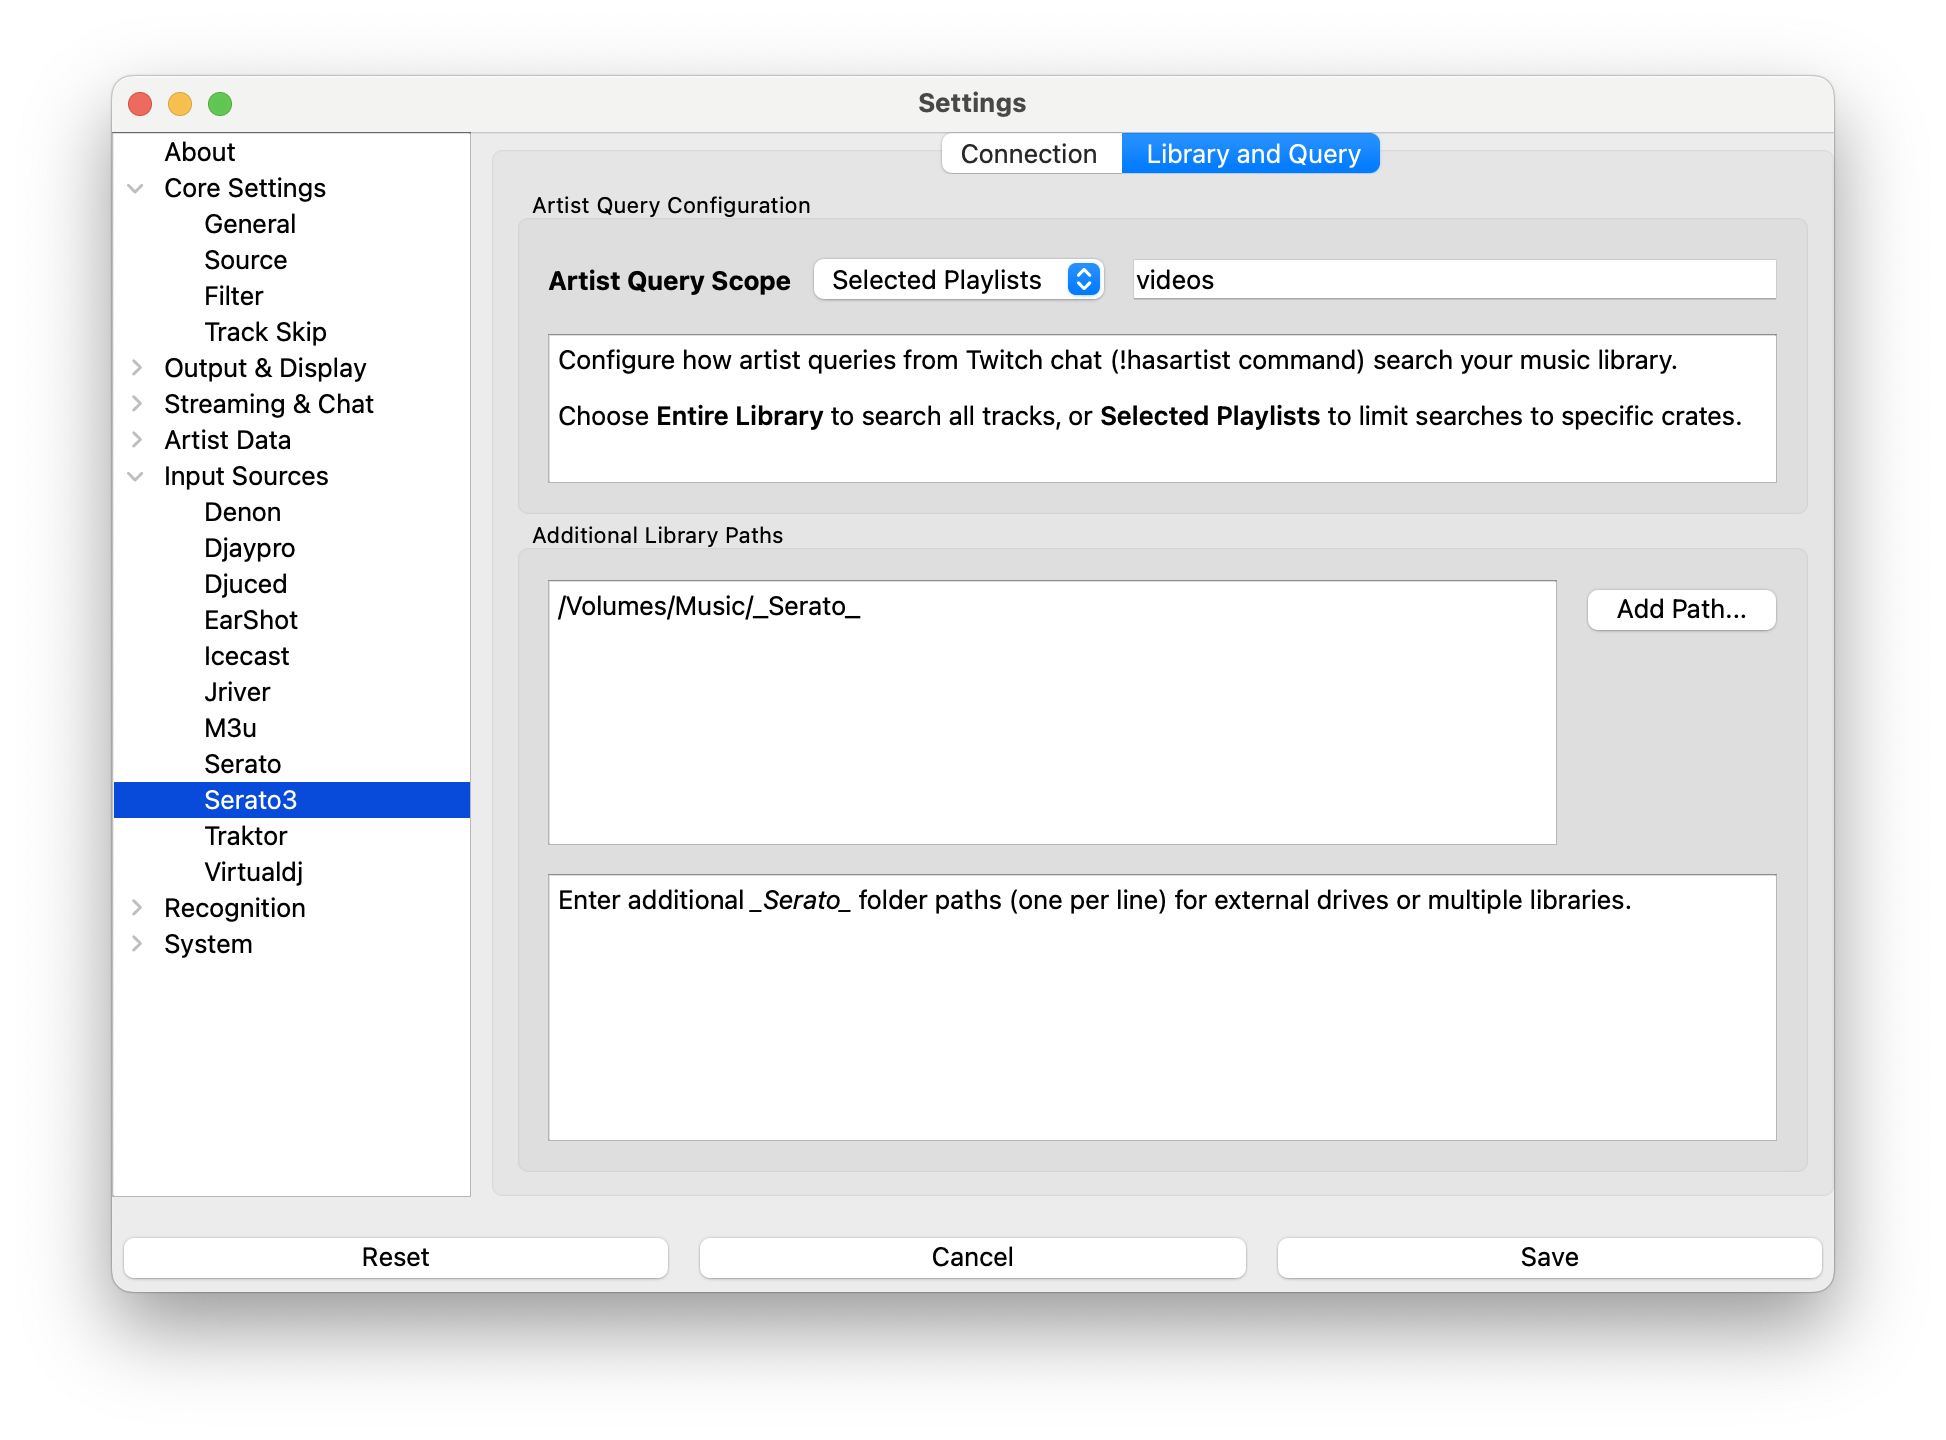Open the Serato input source
Image resolution: width=1946 pixels, height=1440 pixels.
(x=243, y=764)
